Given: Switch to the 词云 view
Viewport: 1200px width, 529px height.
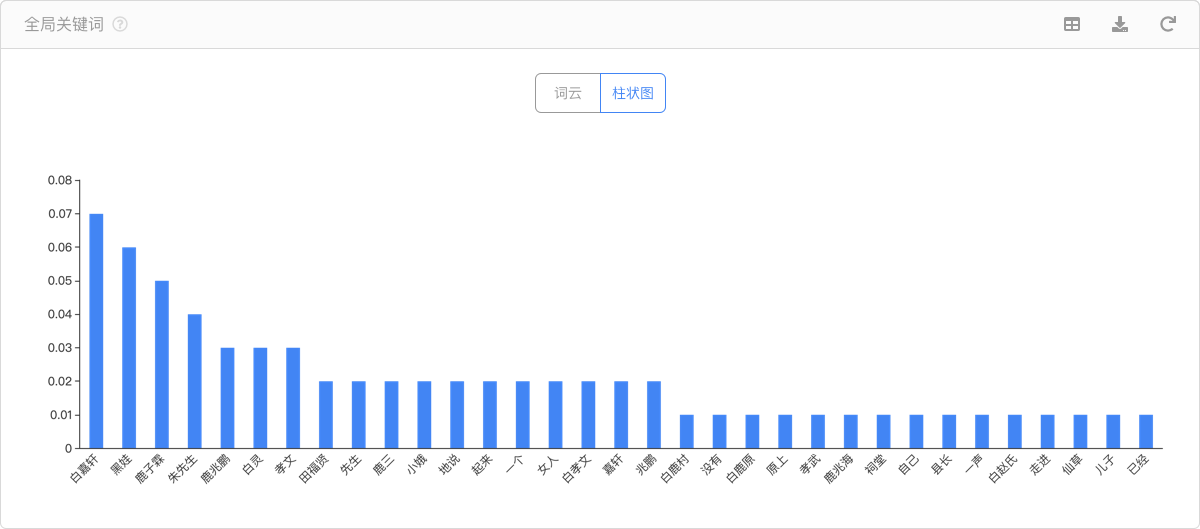Looking at the screenshot, I should click(568, 93).
